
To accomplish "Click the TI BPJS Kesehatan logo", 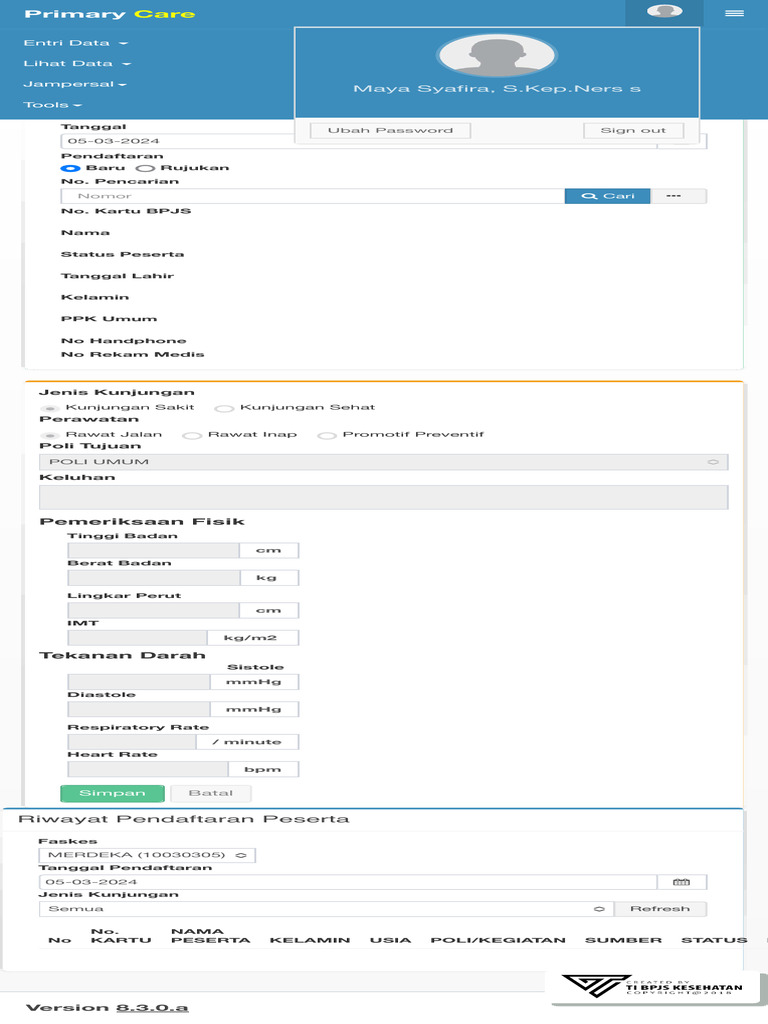I will [657, 986].
